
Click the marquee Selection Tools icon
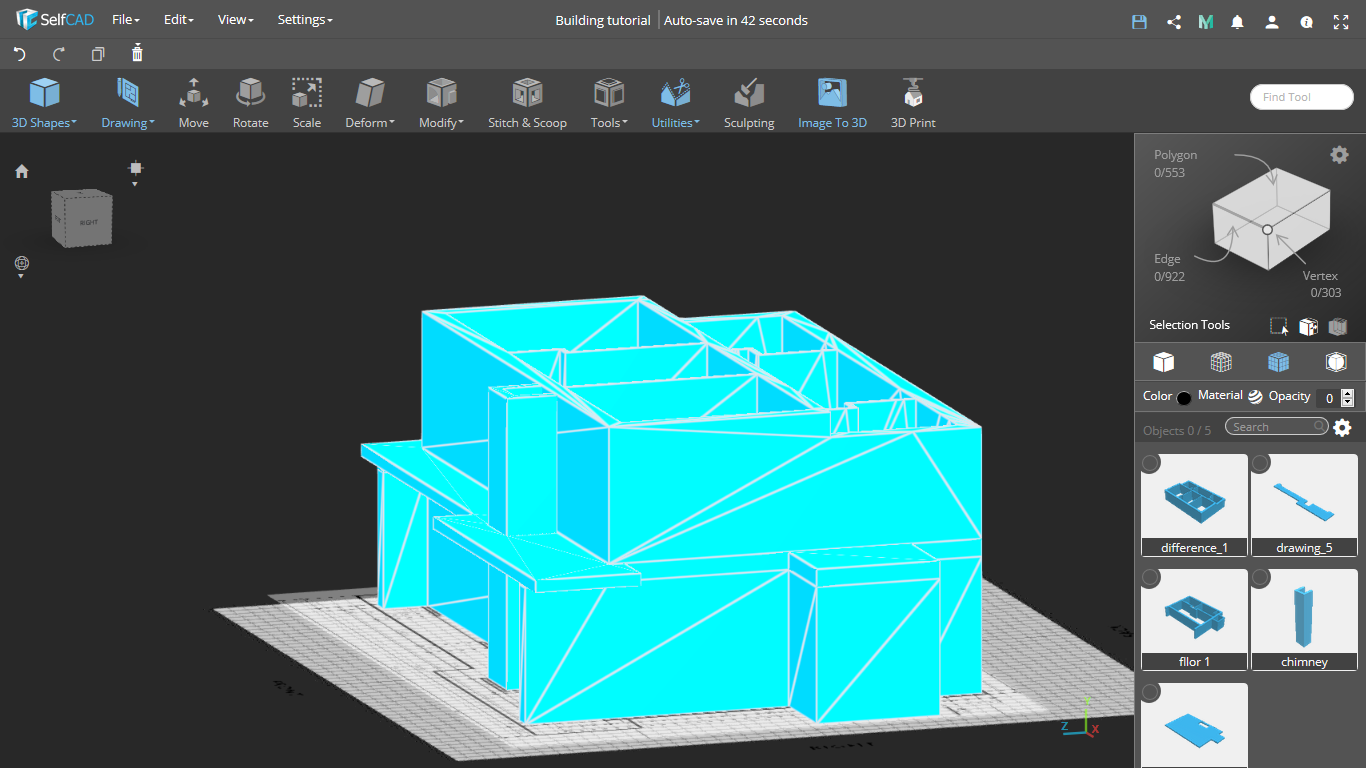[x=1279, y=326]
